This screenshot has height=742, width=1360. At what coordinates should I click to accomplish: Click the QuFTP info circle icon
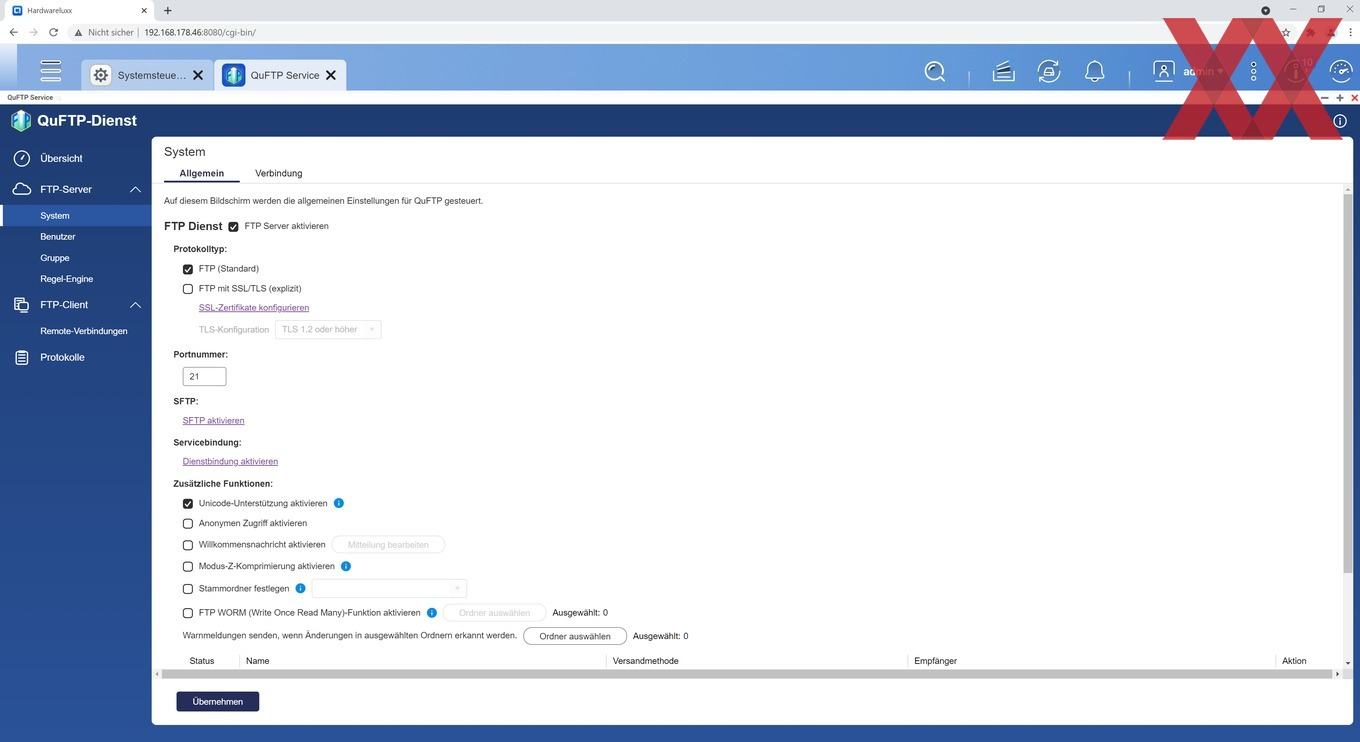(1340, 121)
